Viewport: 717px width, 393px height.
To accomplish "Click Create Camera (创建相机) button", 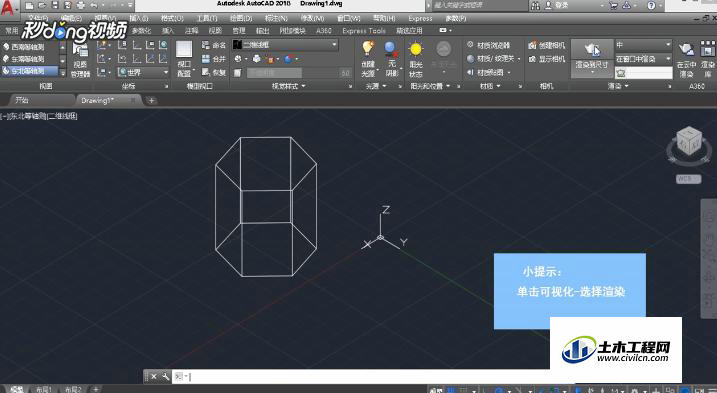I will (x=546, y=46).
